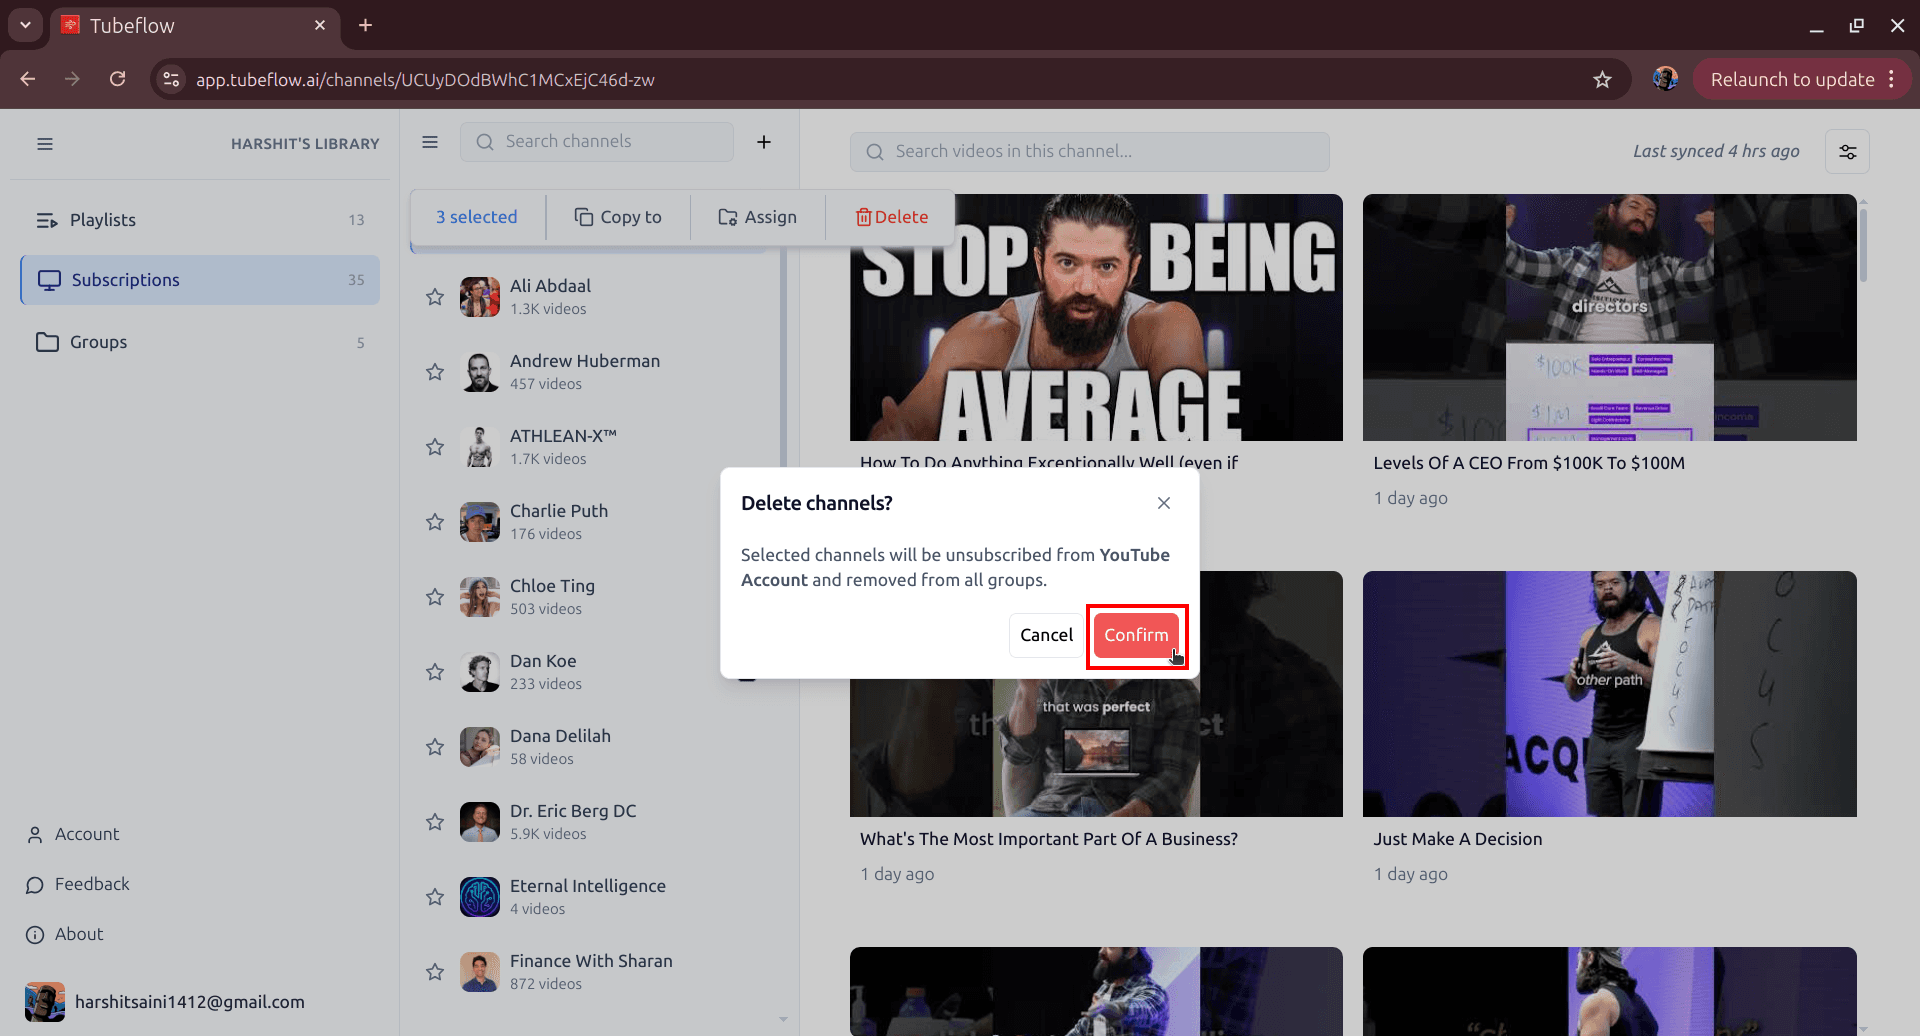The image size is (1920, 1036).
Task: Click the search videos input field
Action: click(x=1089, y=151)
